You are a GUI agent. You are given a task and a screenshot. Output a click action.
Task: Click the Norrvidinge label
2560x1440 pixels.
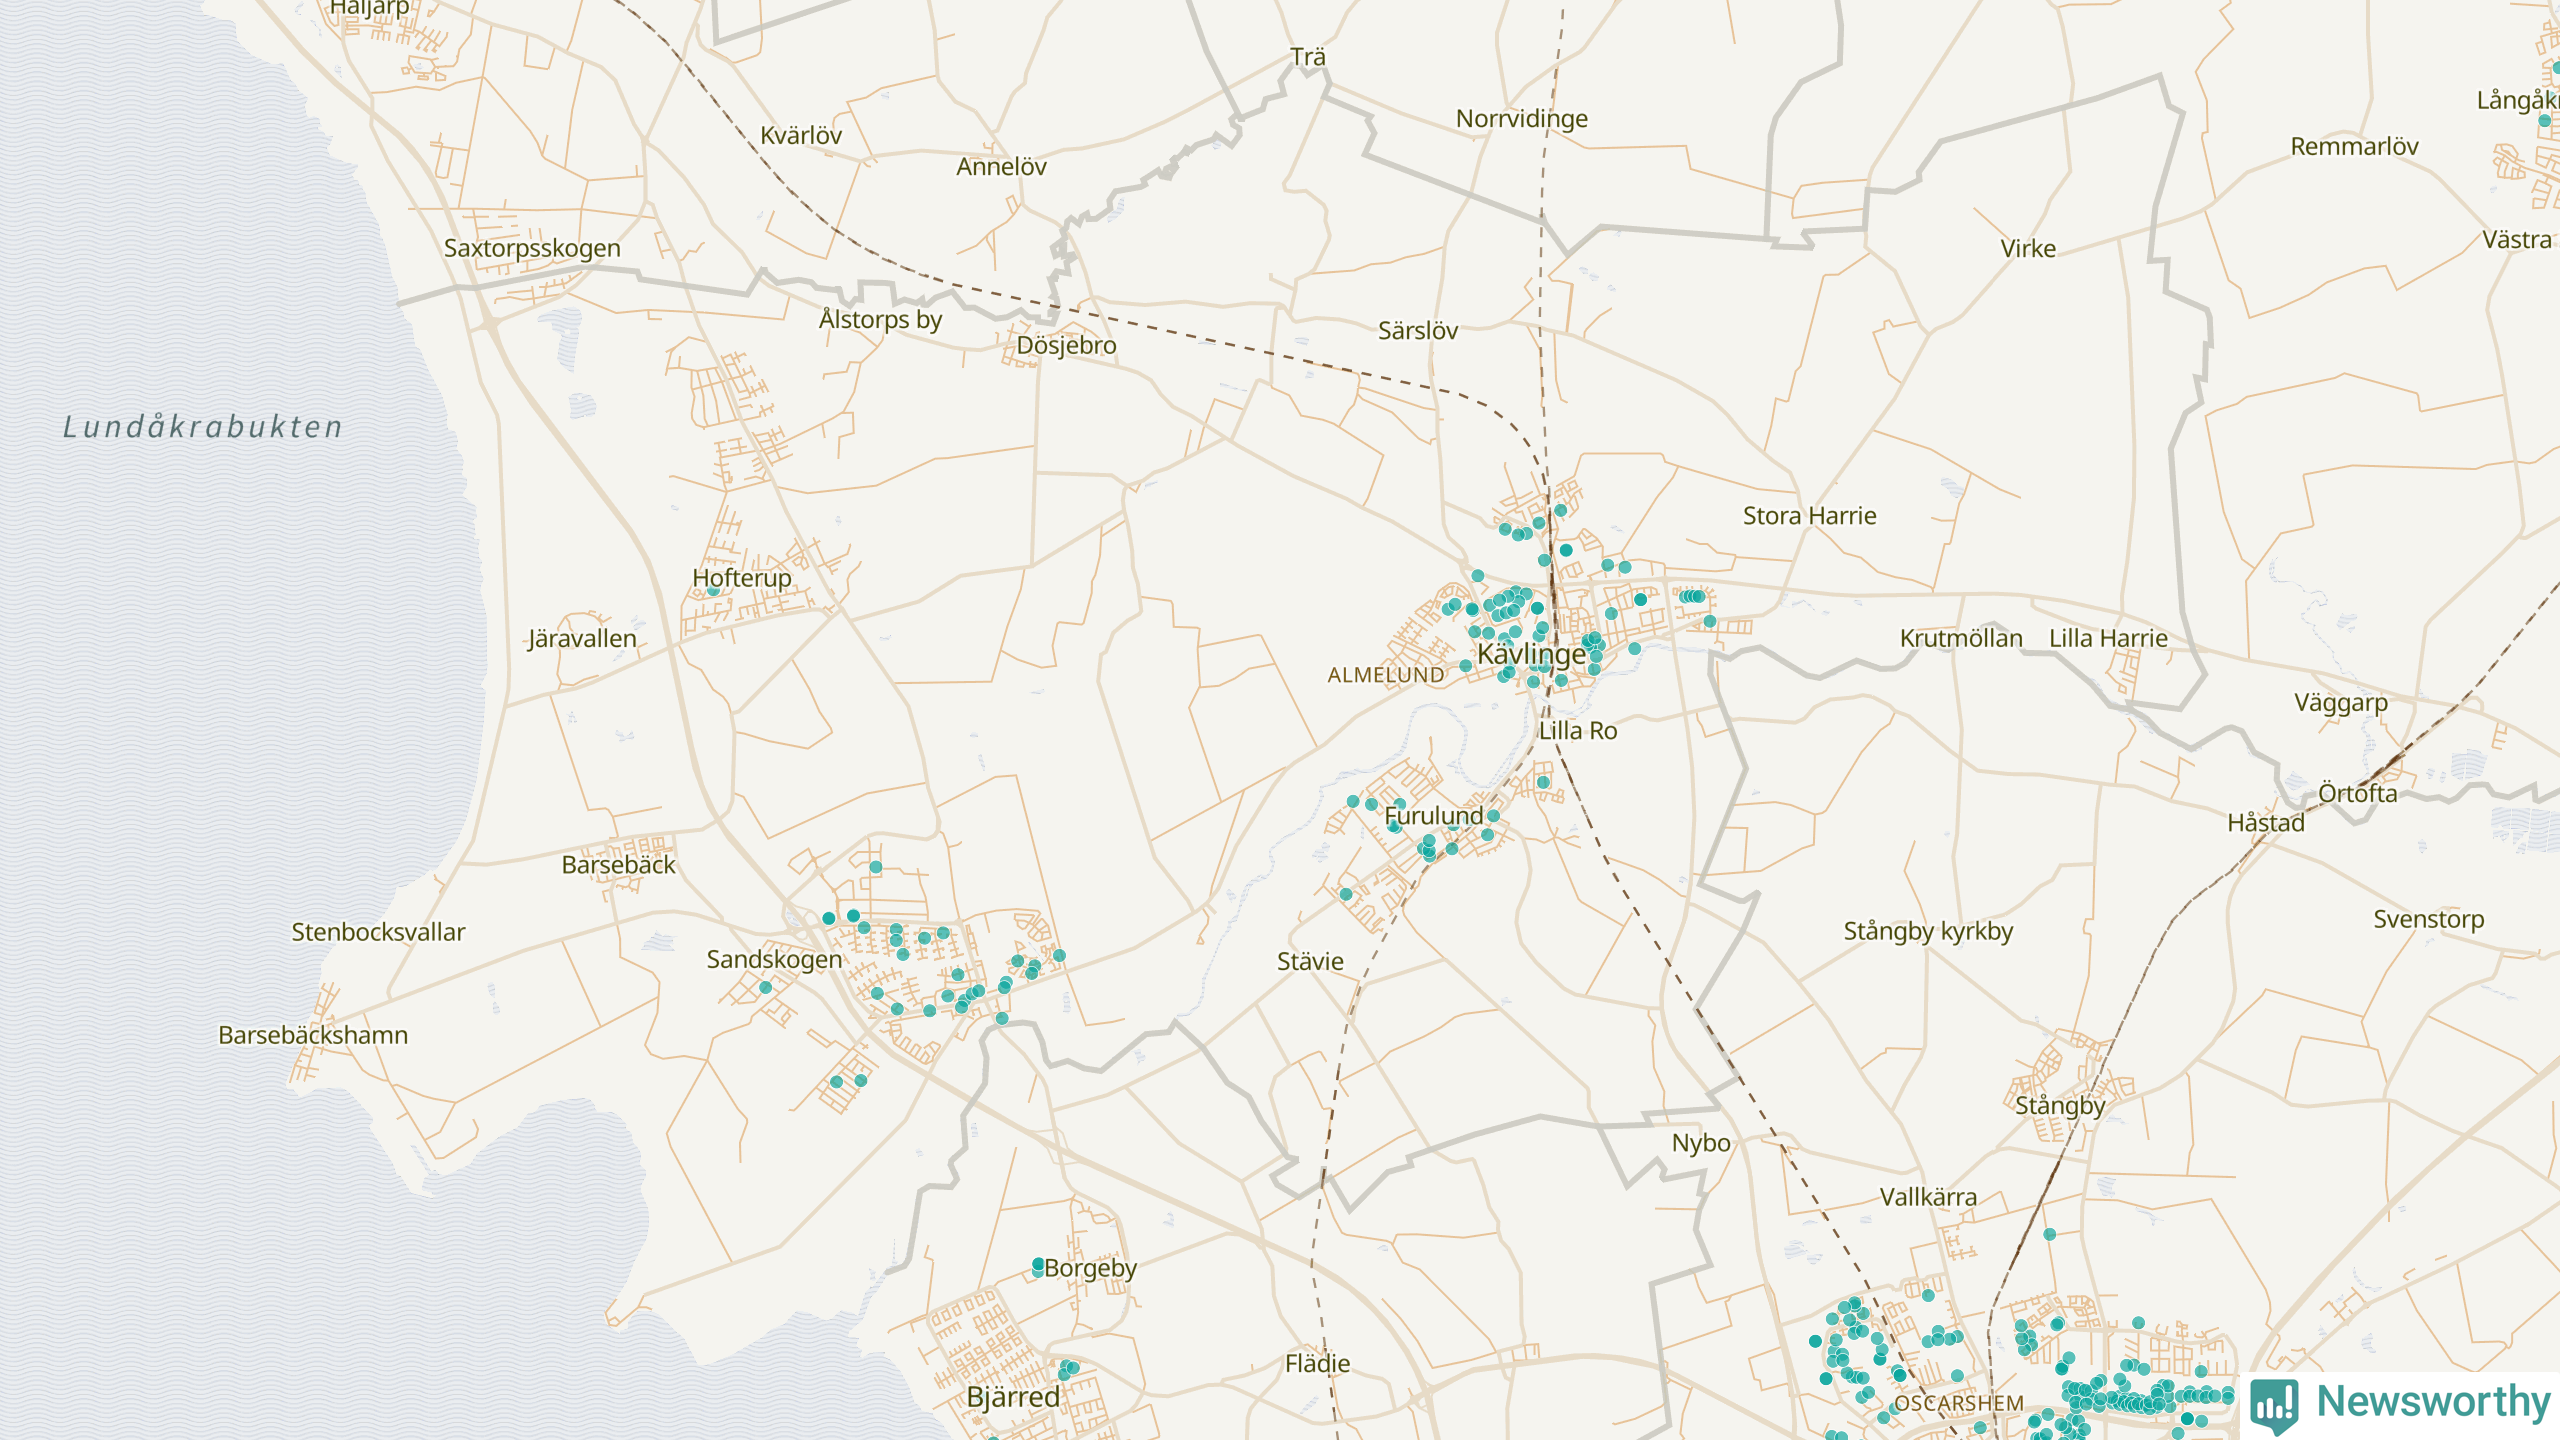click(1521, 119)
